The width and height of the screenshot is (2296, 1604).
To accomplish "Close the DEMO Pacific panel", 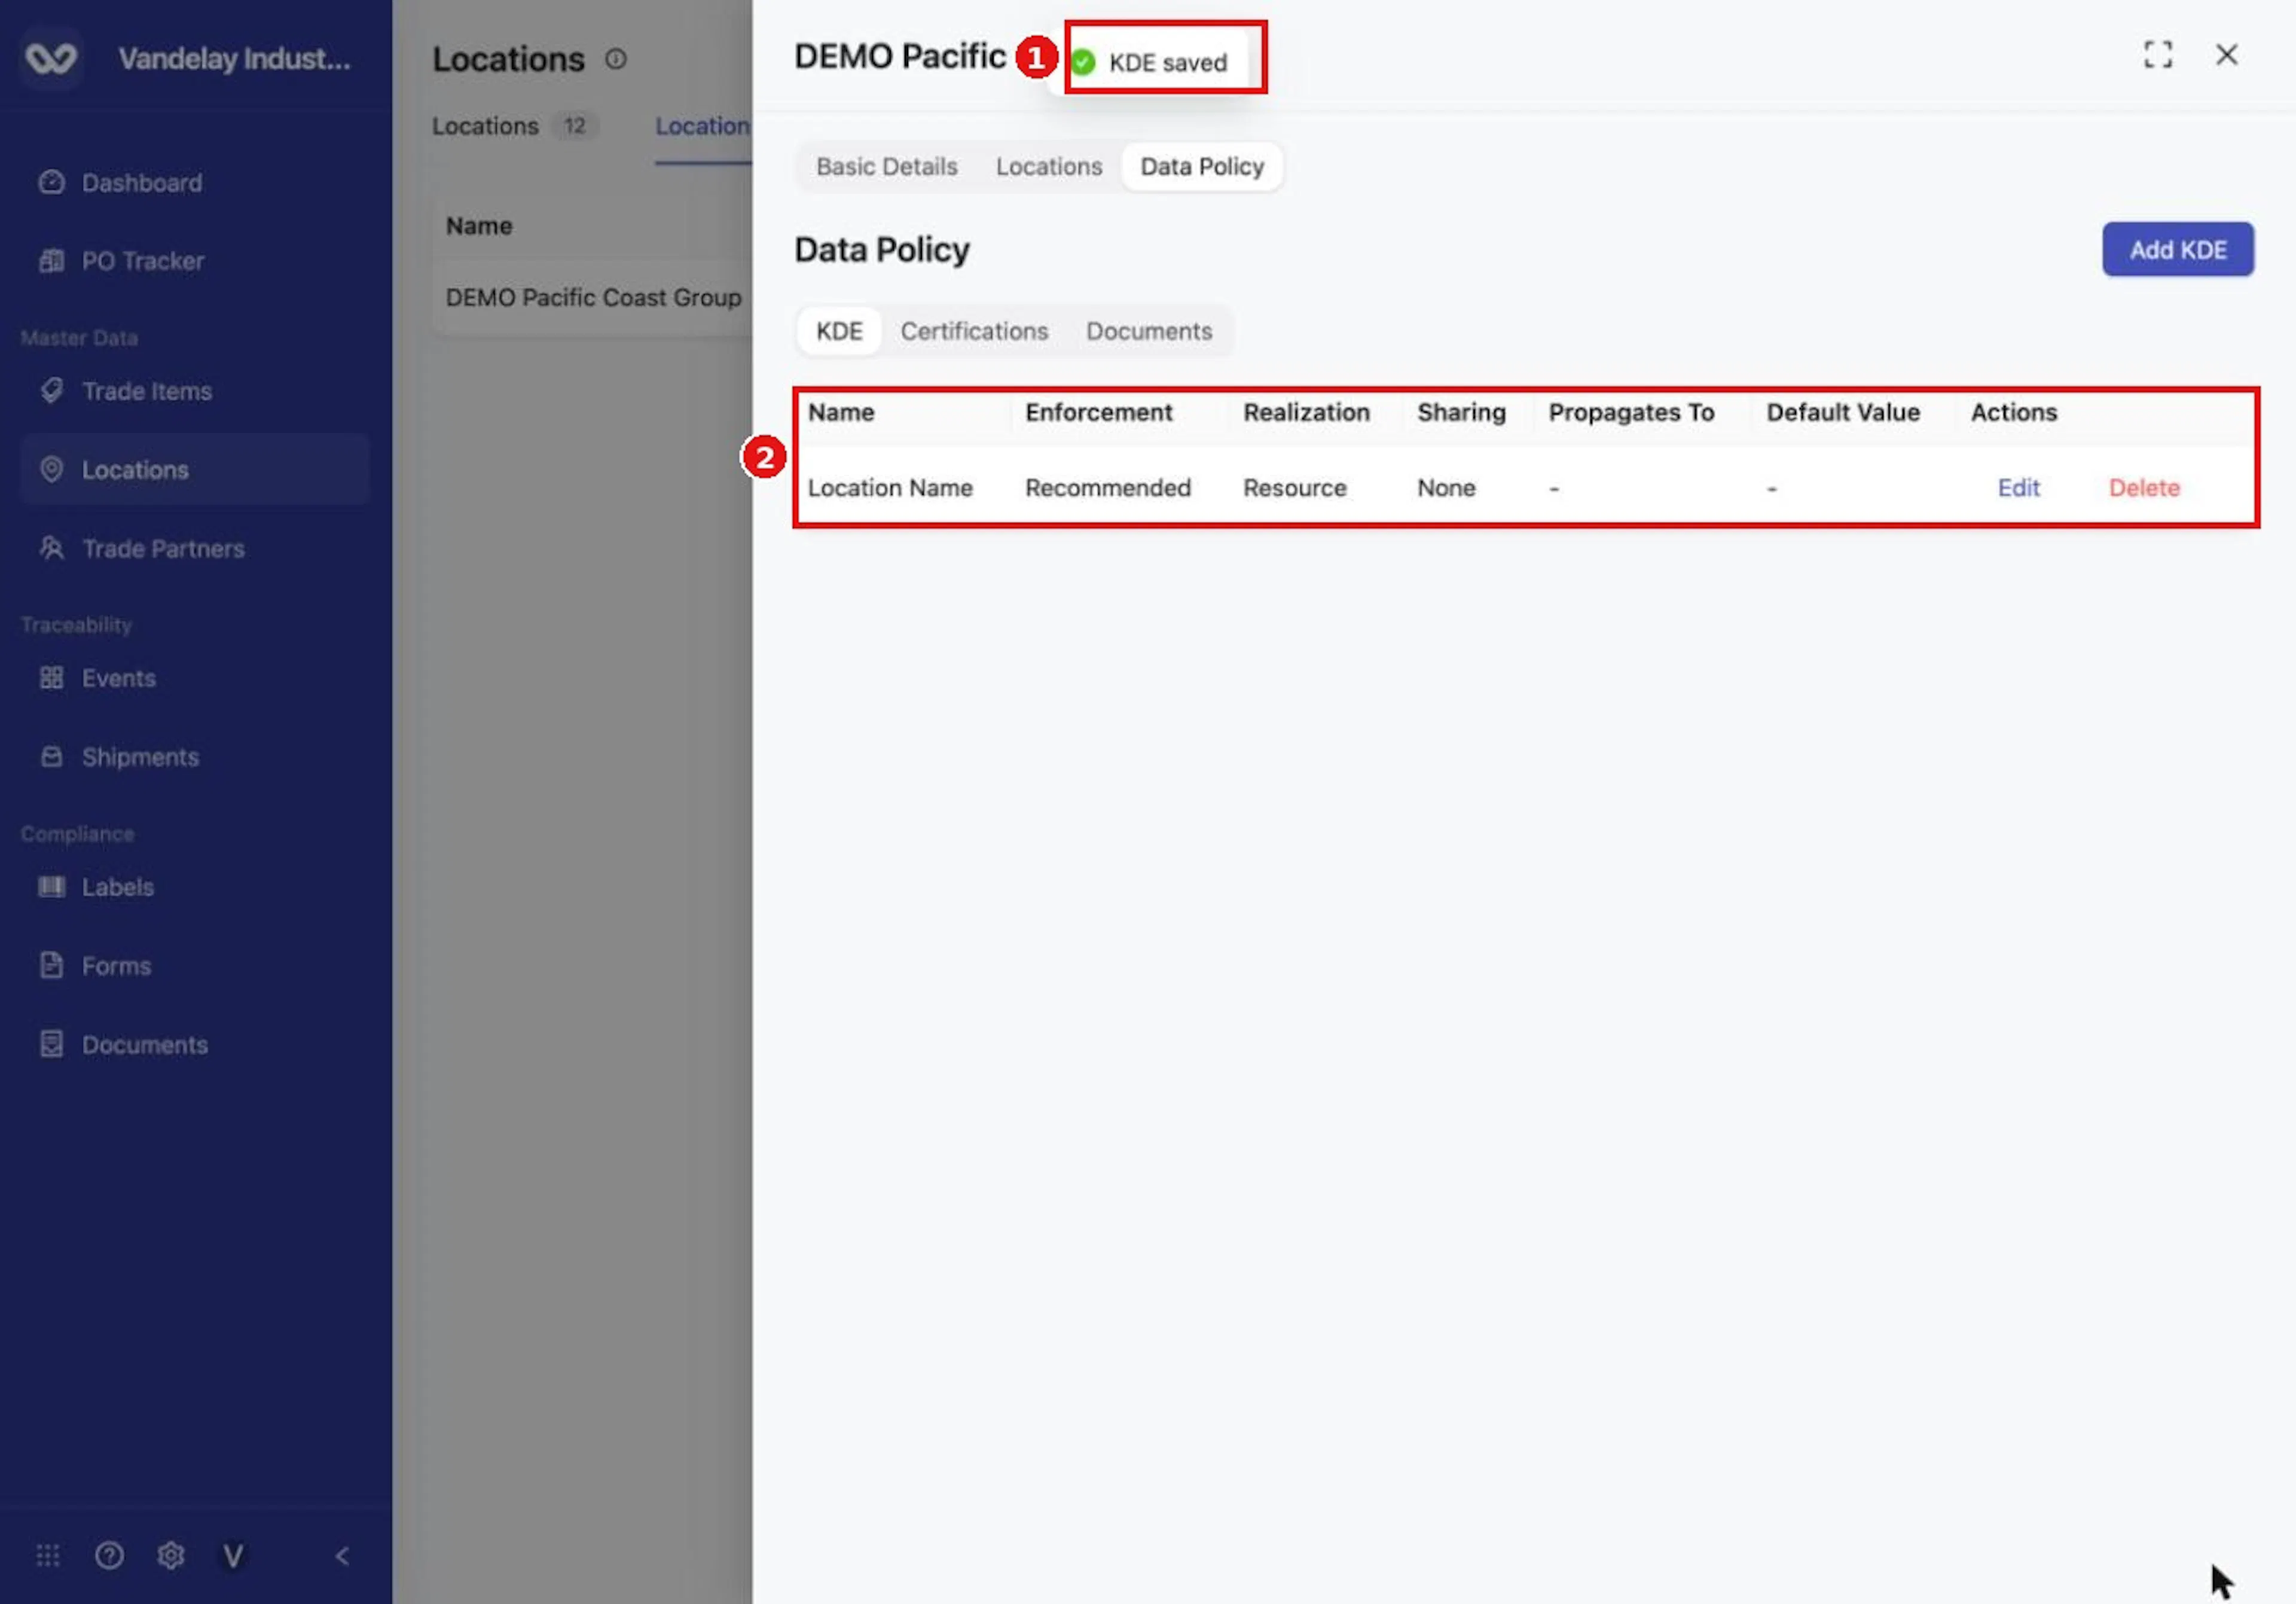I will 2226,54.
